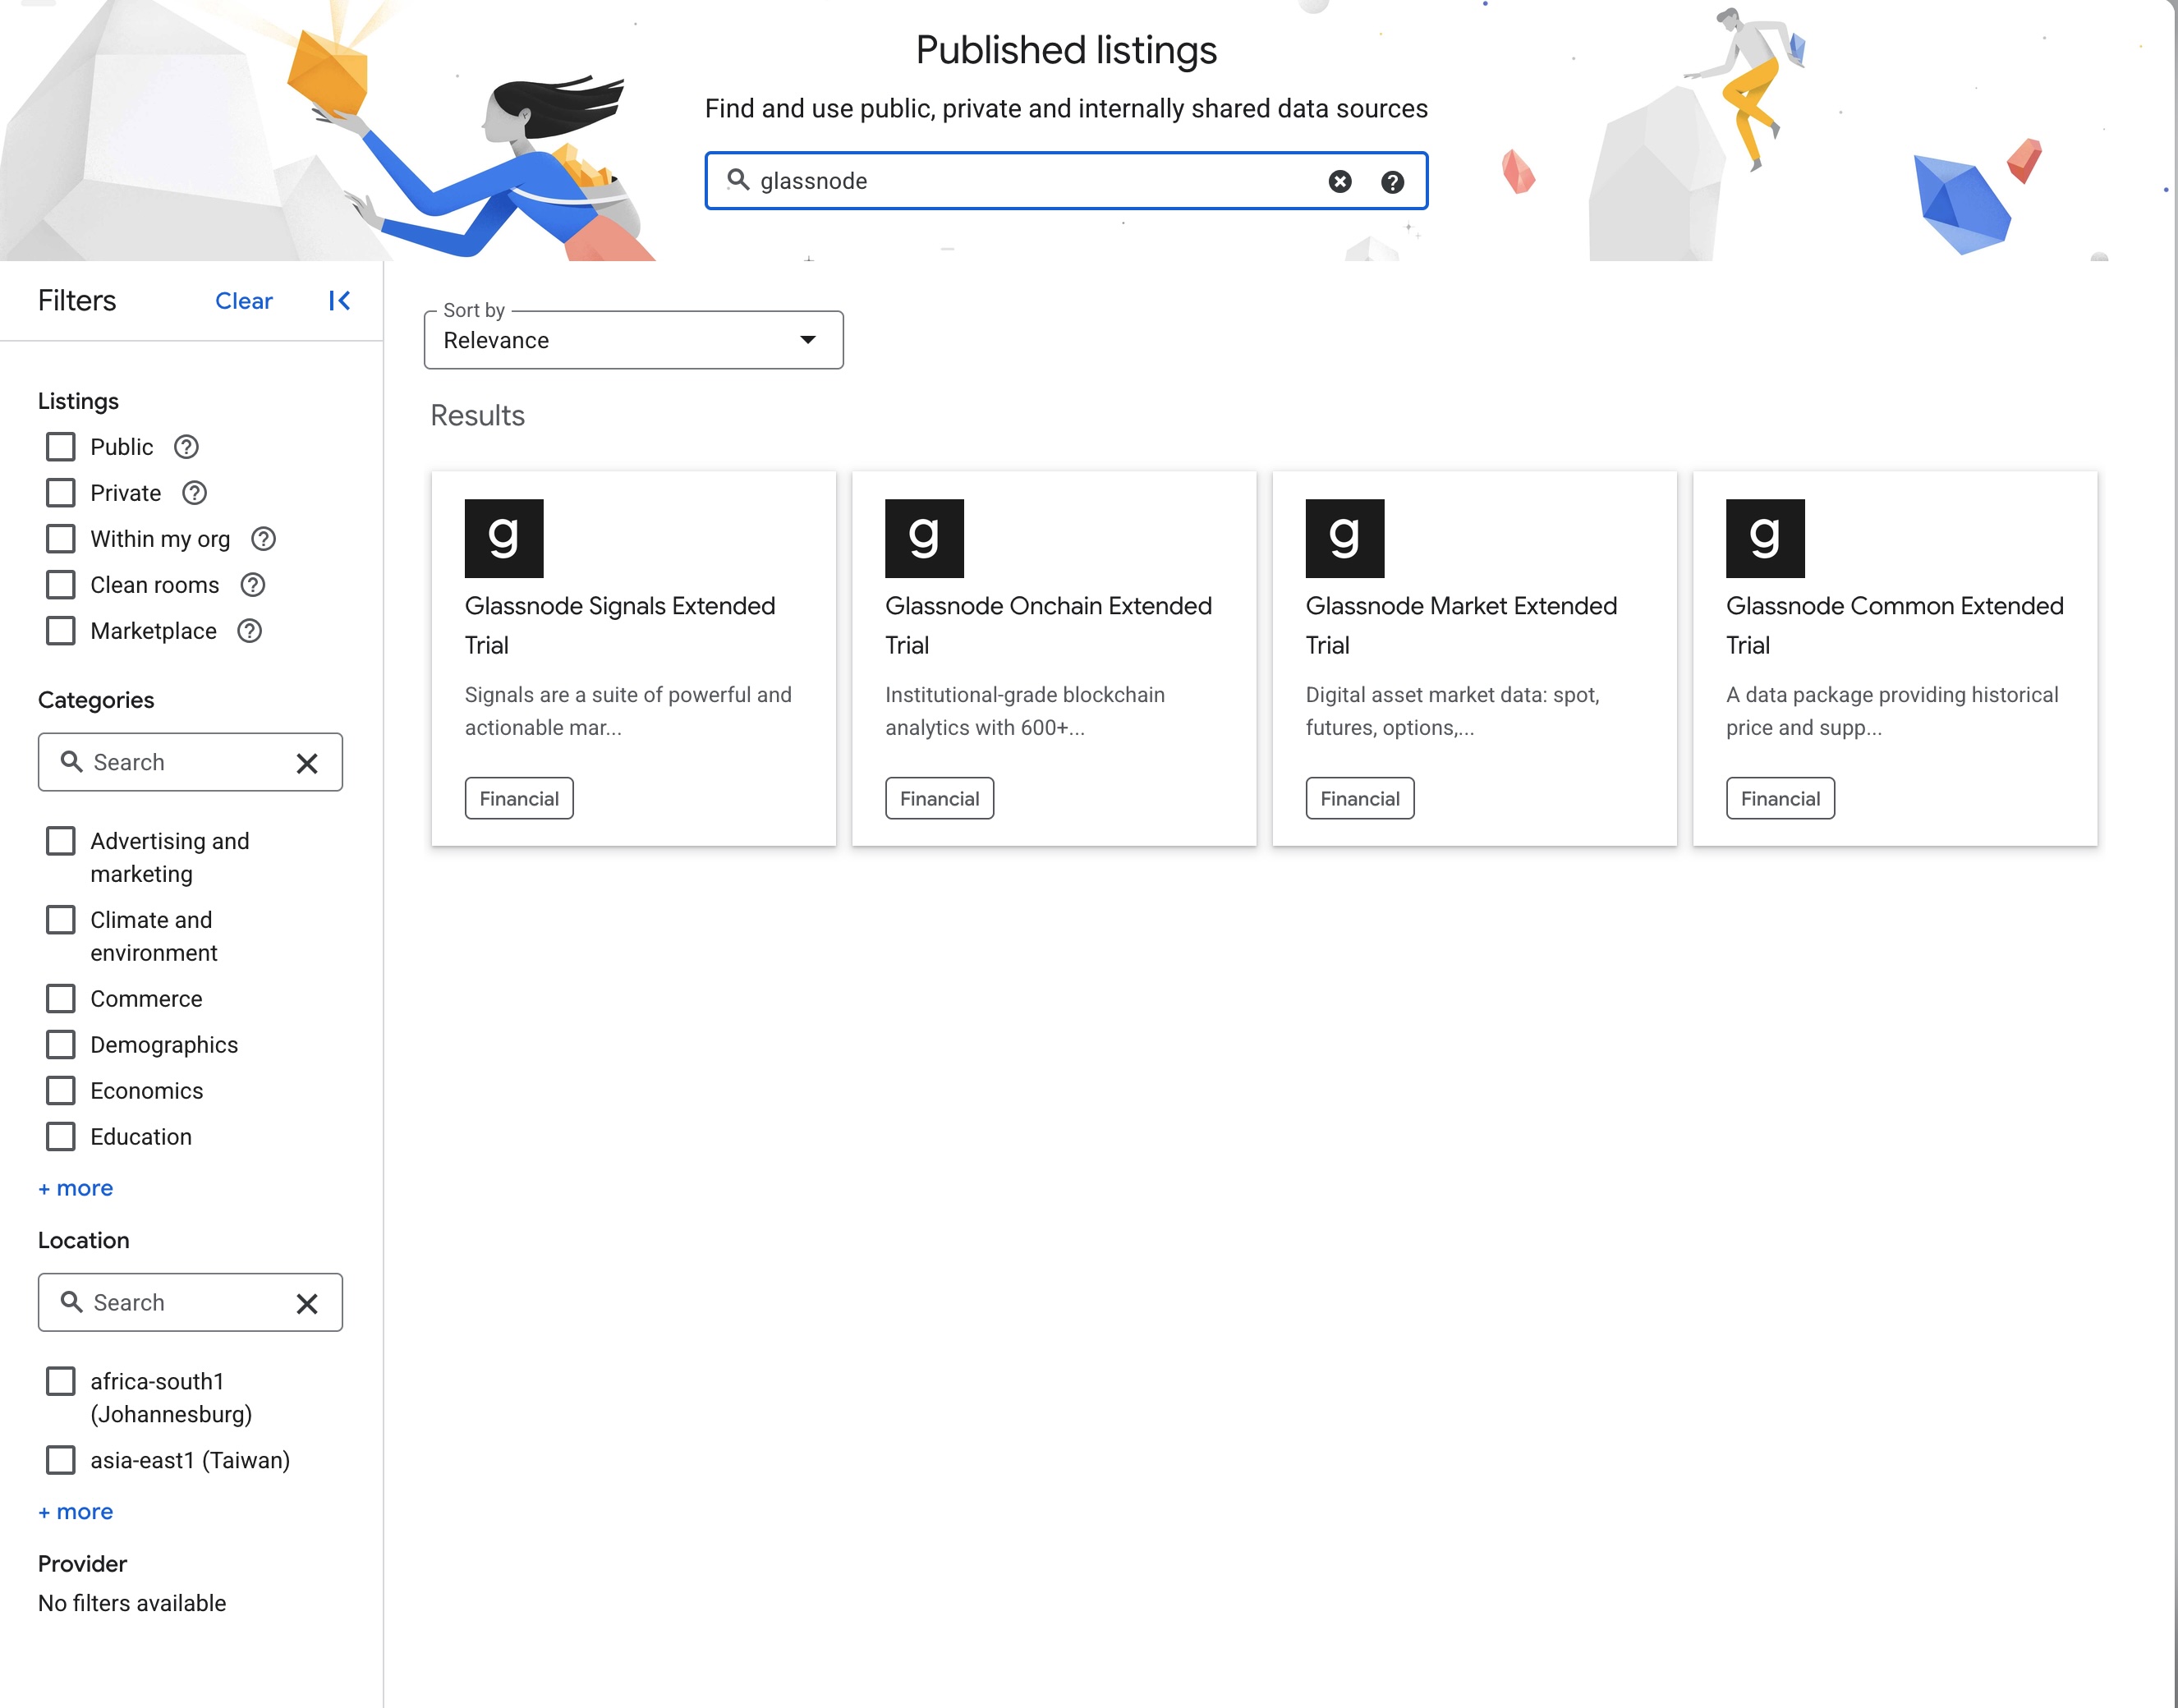Click Financial tag on Signals card

[519, 798]
